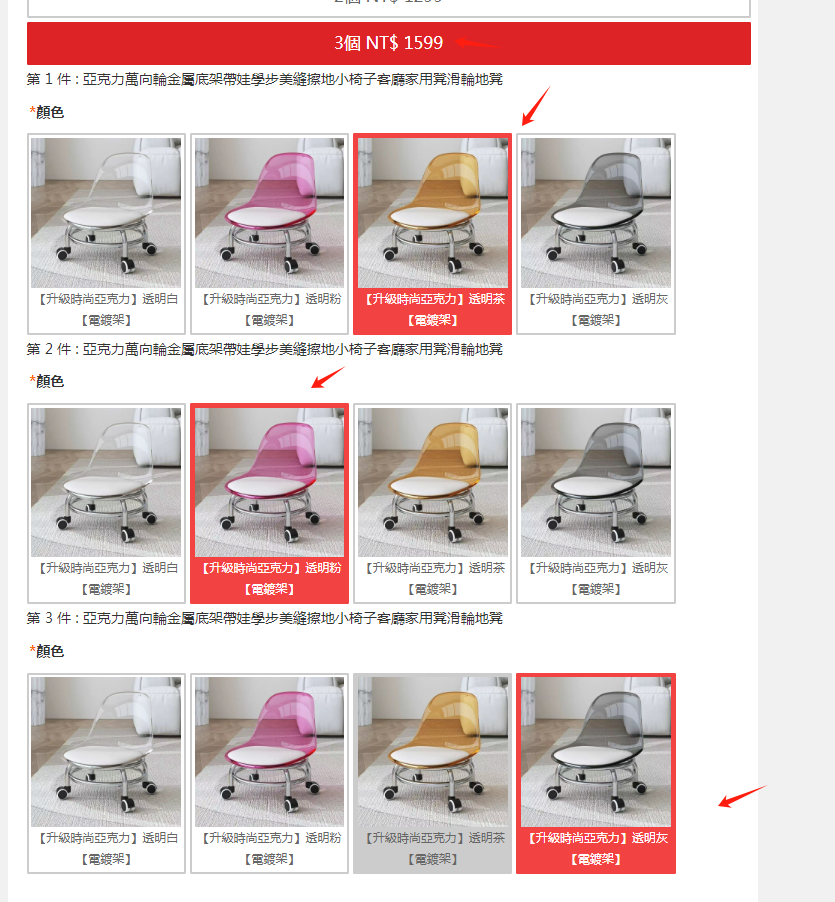
Task: Click clear chair thumbnail in third row
Action: pyautogui.click(x=106, y=752)
